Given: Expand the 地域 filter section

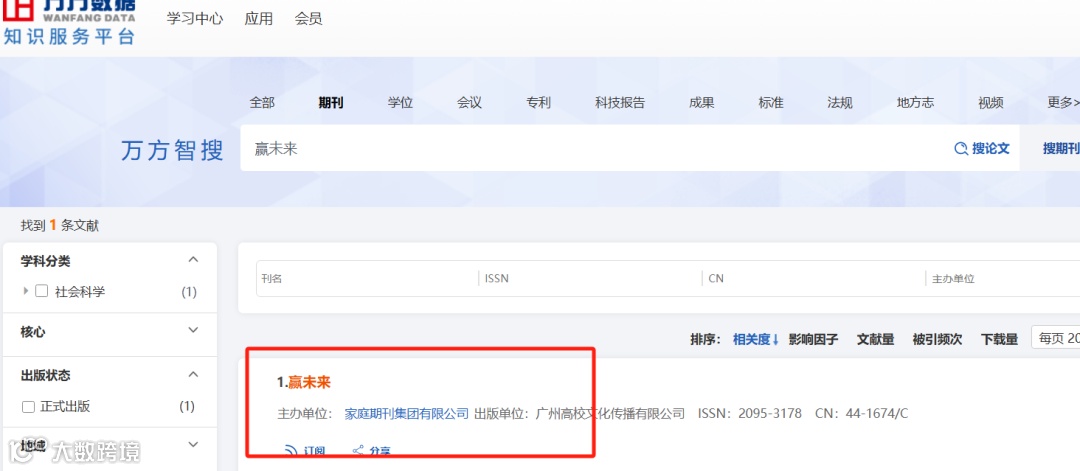Looking at the screenshot, I should tap(193, 445).
